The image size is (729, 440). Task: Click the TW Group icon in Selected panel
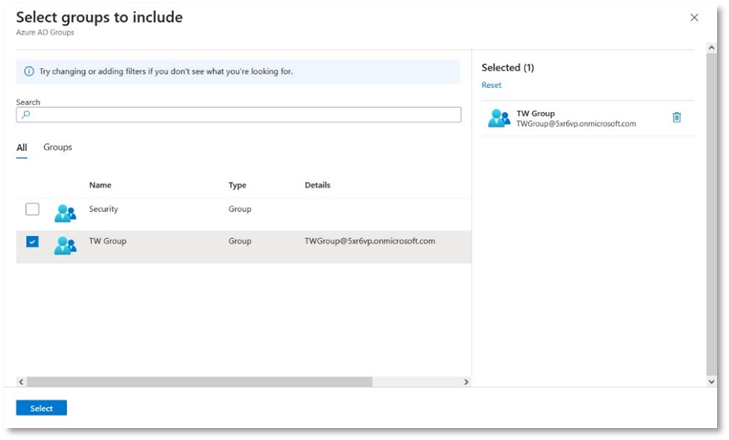(x=498, y=119)
